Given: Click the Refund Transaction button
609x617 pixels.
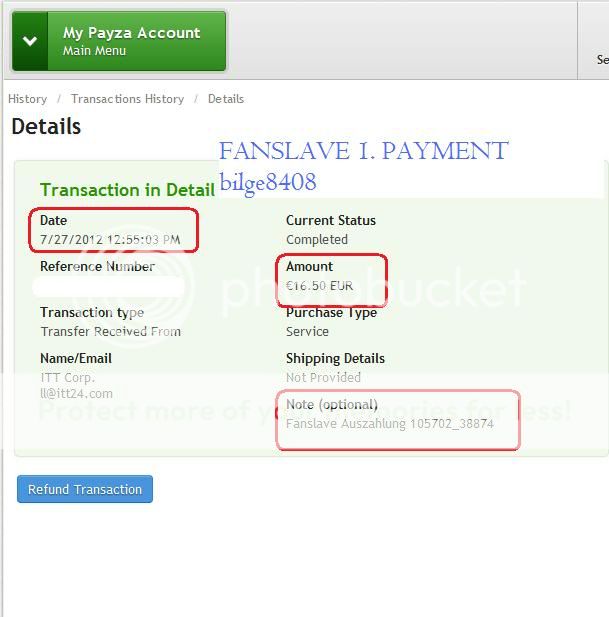Looking at the screenshot, I should click(x=85, y=489).
